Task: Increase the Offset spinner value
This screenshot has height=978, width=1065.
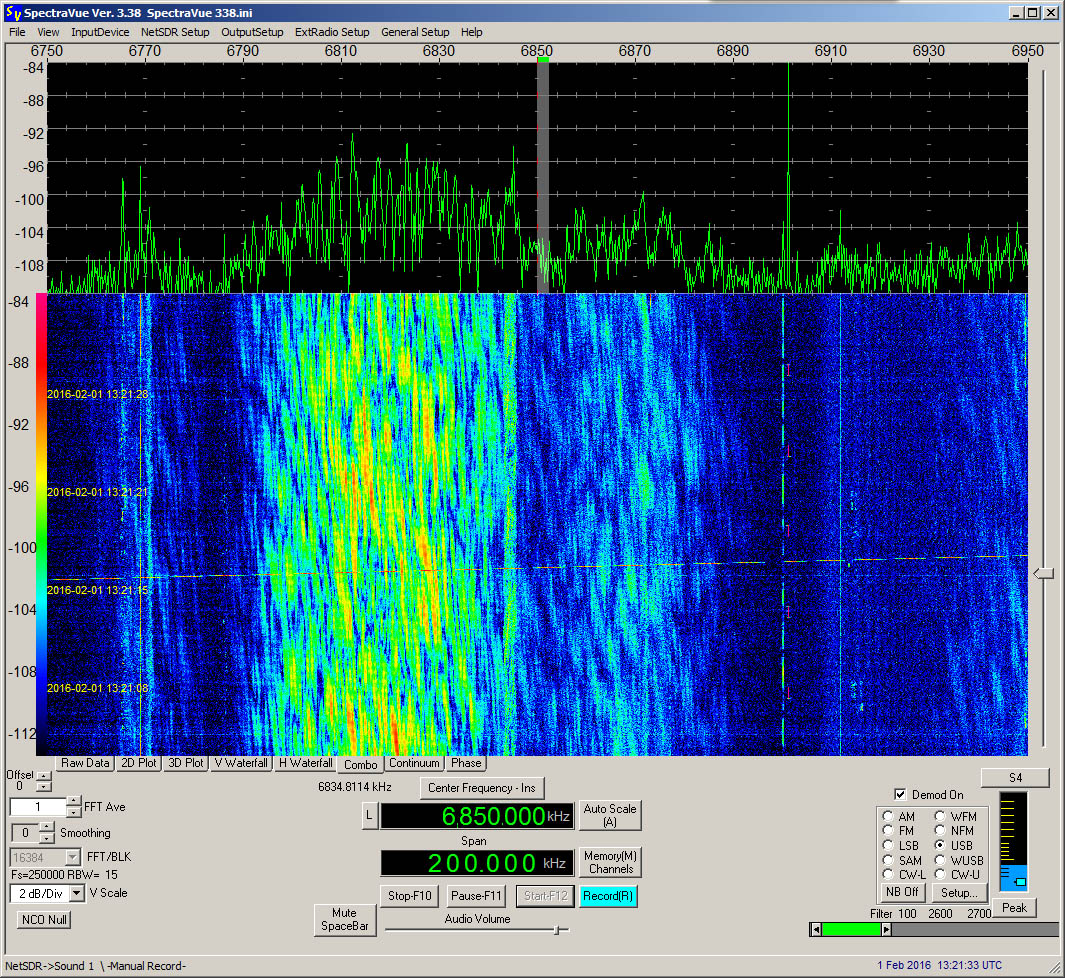Action: (x=43, y=776)
